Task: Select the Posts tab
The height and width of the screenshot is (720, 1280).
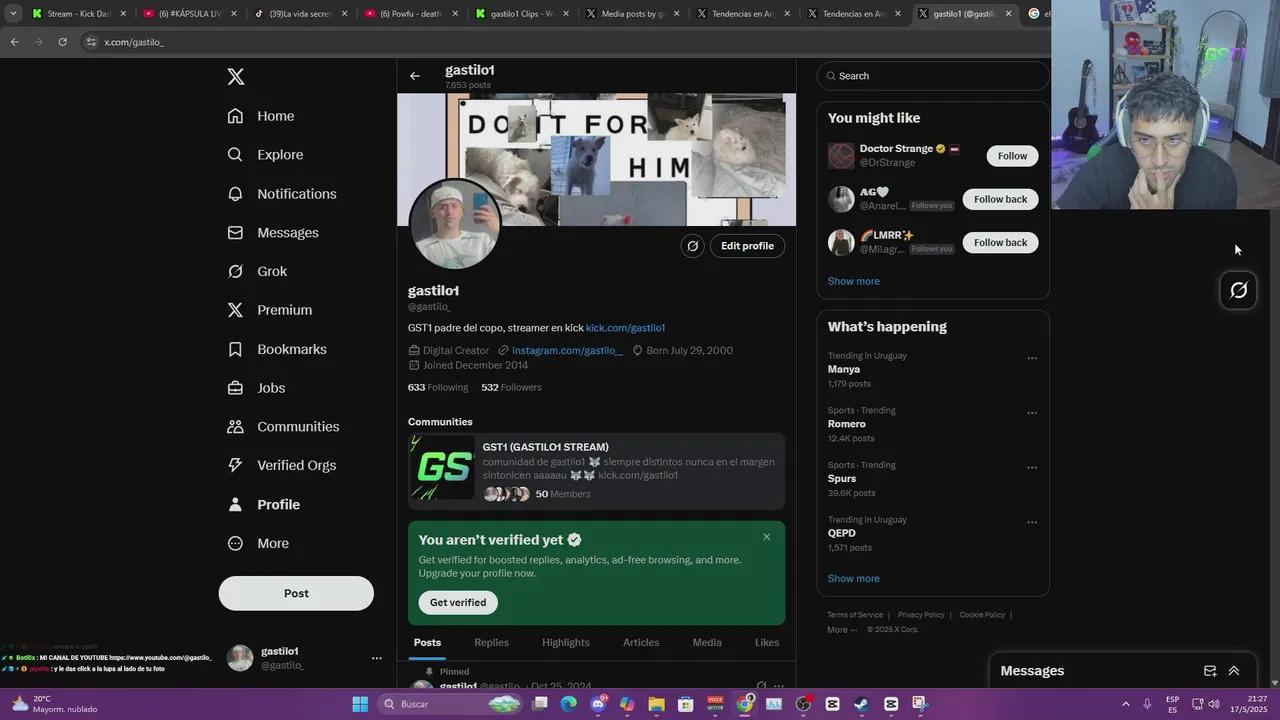Action: (x=427, y=643)
